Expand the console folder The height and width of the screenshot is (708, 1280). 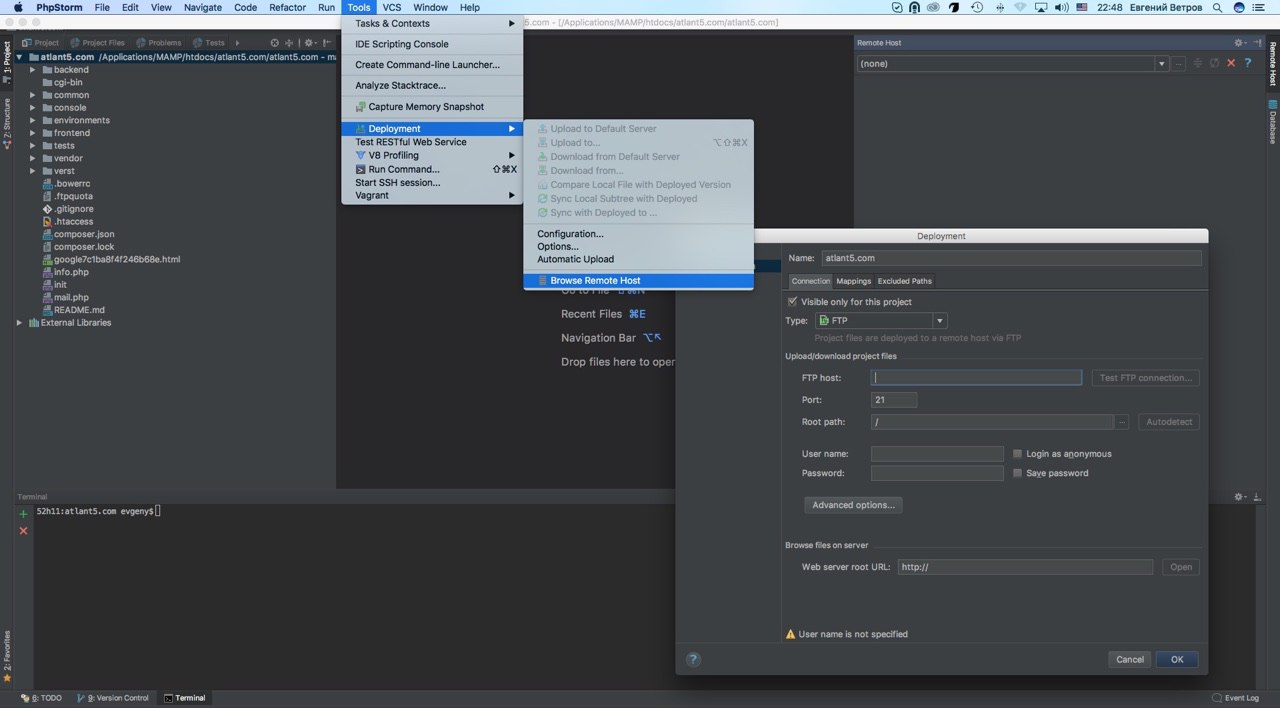pyautogui.click(x=33, y=108)
